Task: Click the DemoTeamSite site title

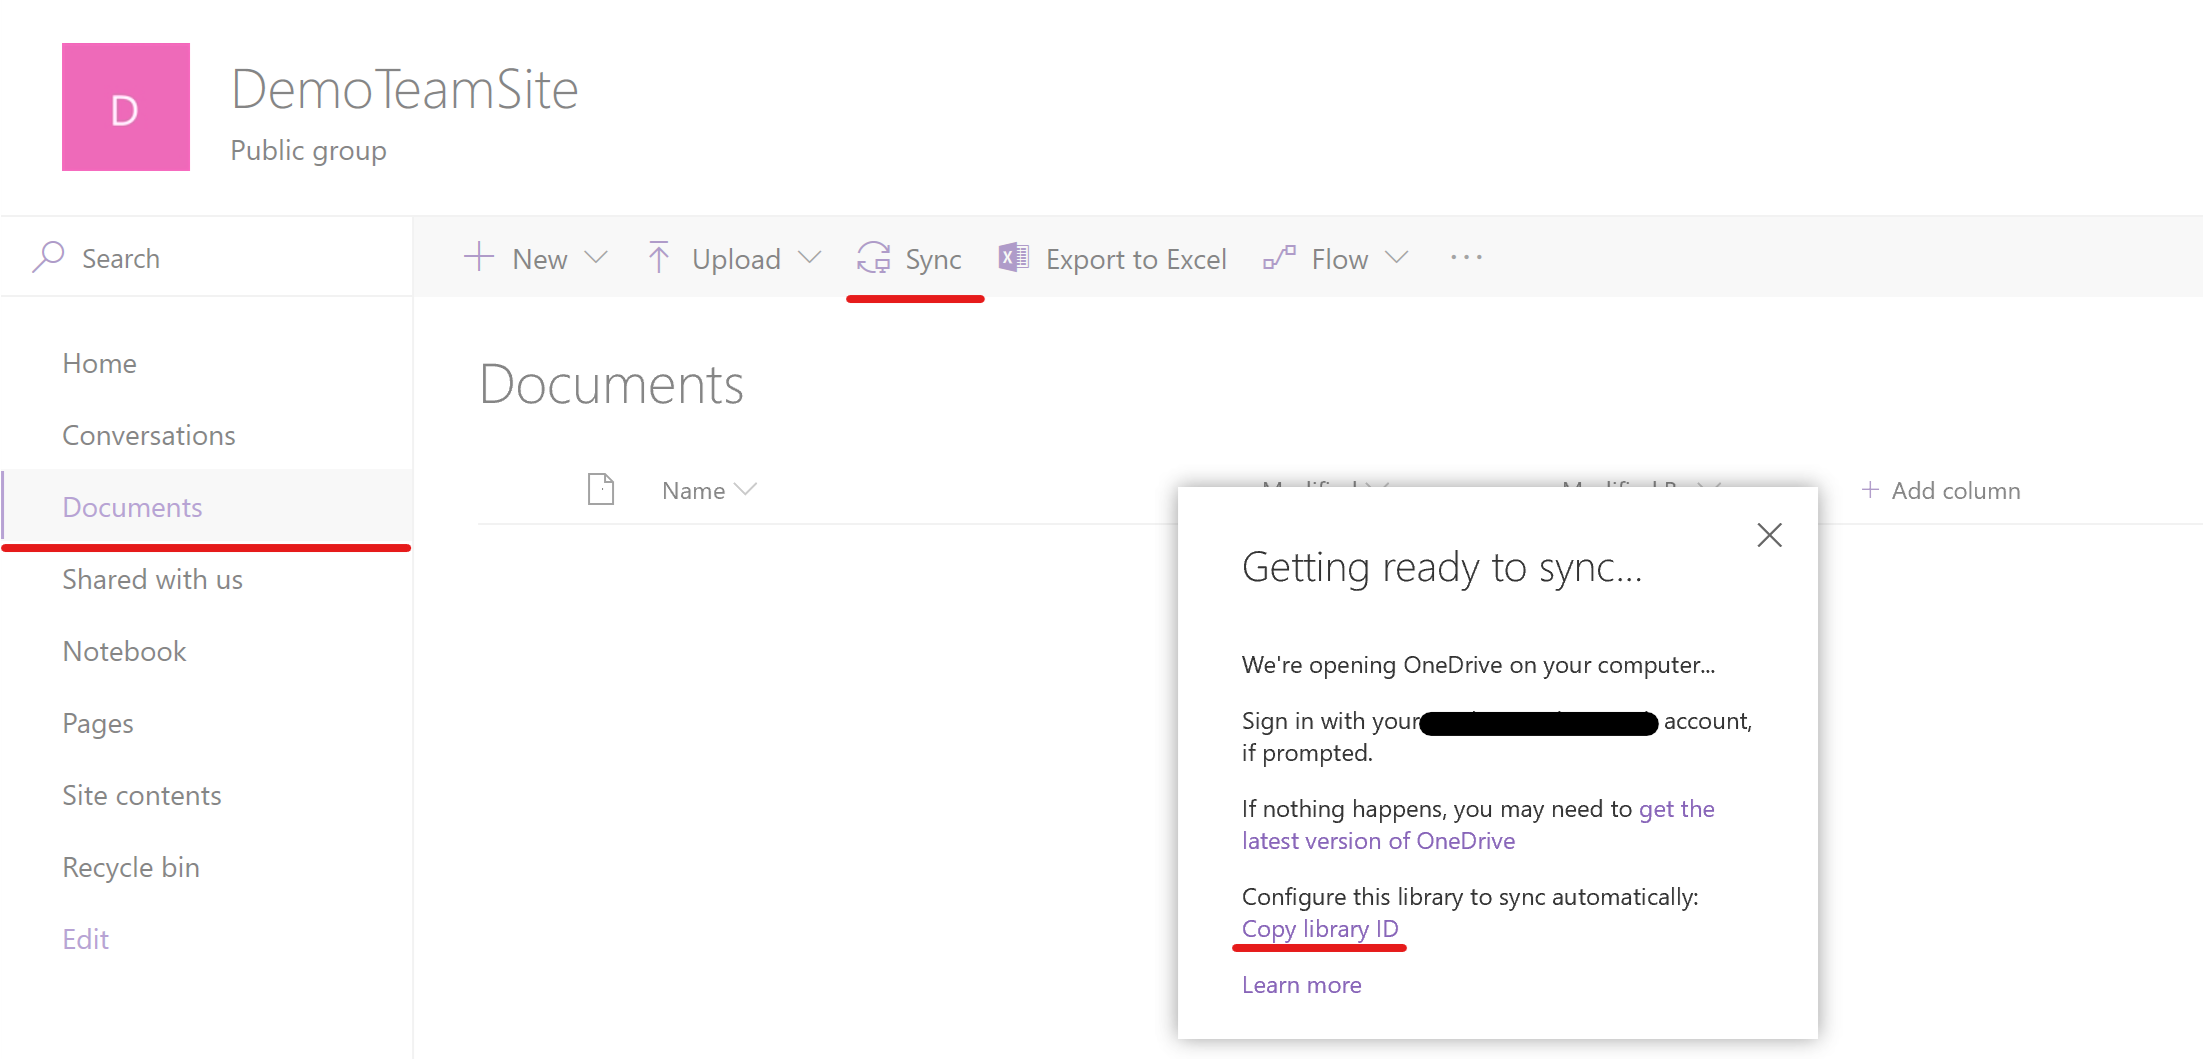Action: point(405,89)
